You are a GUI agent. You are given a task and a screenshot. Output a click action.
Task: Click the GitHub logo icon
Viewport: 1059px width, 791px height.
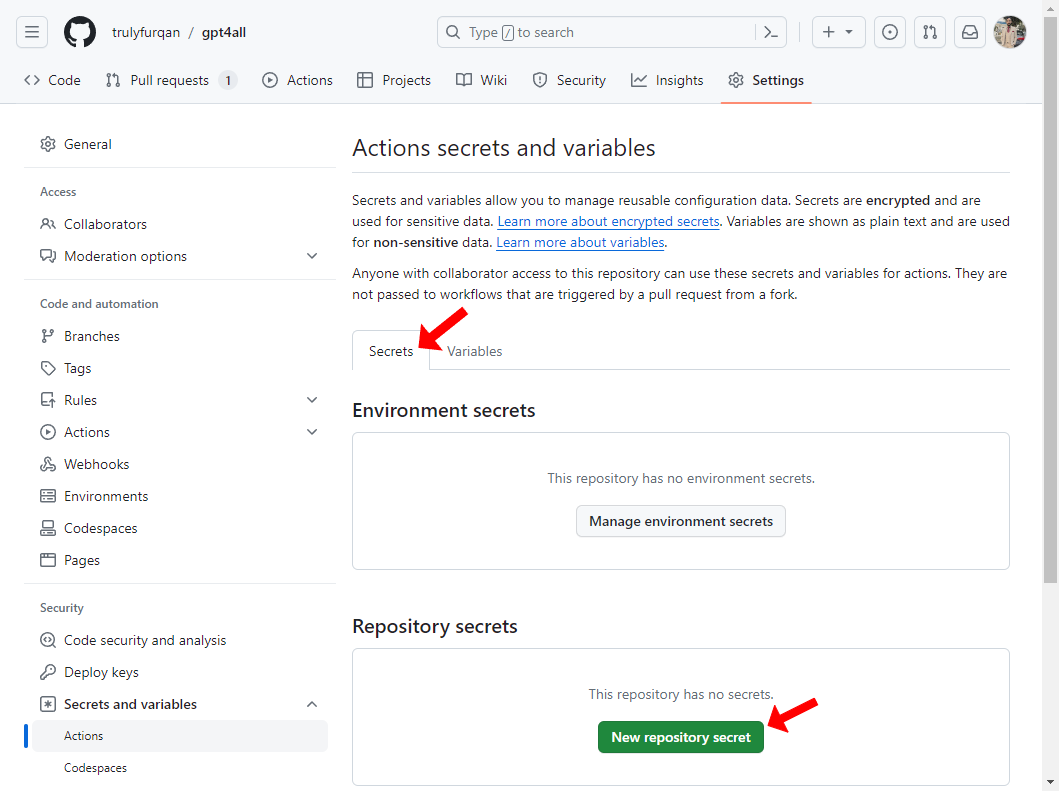point(80,32)
